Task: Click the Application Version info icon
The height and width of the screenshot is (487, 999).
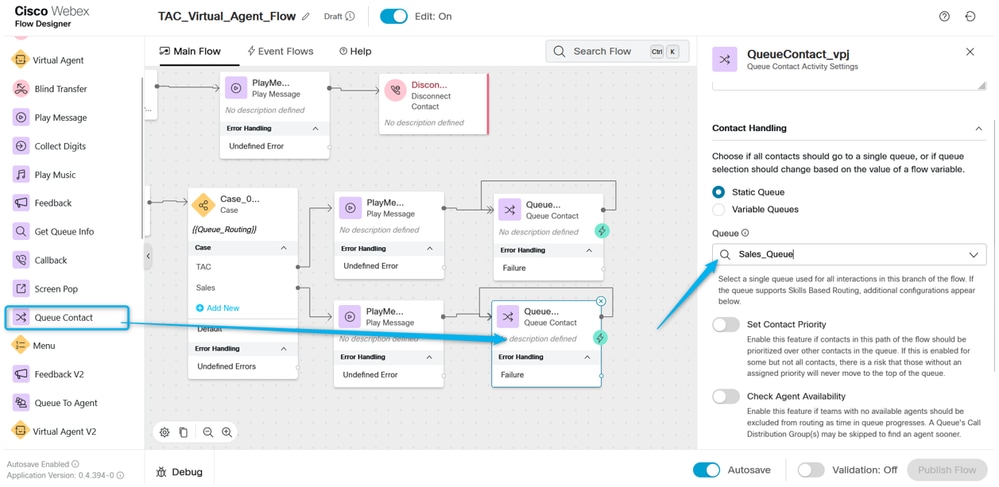Action: click(x=120, y=476)
